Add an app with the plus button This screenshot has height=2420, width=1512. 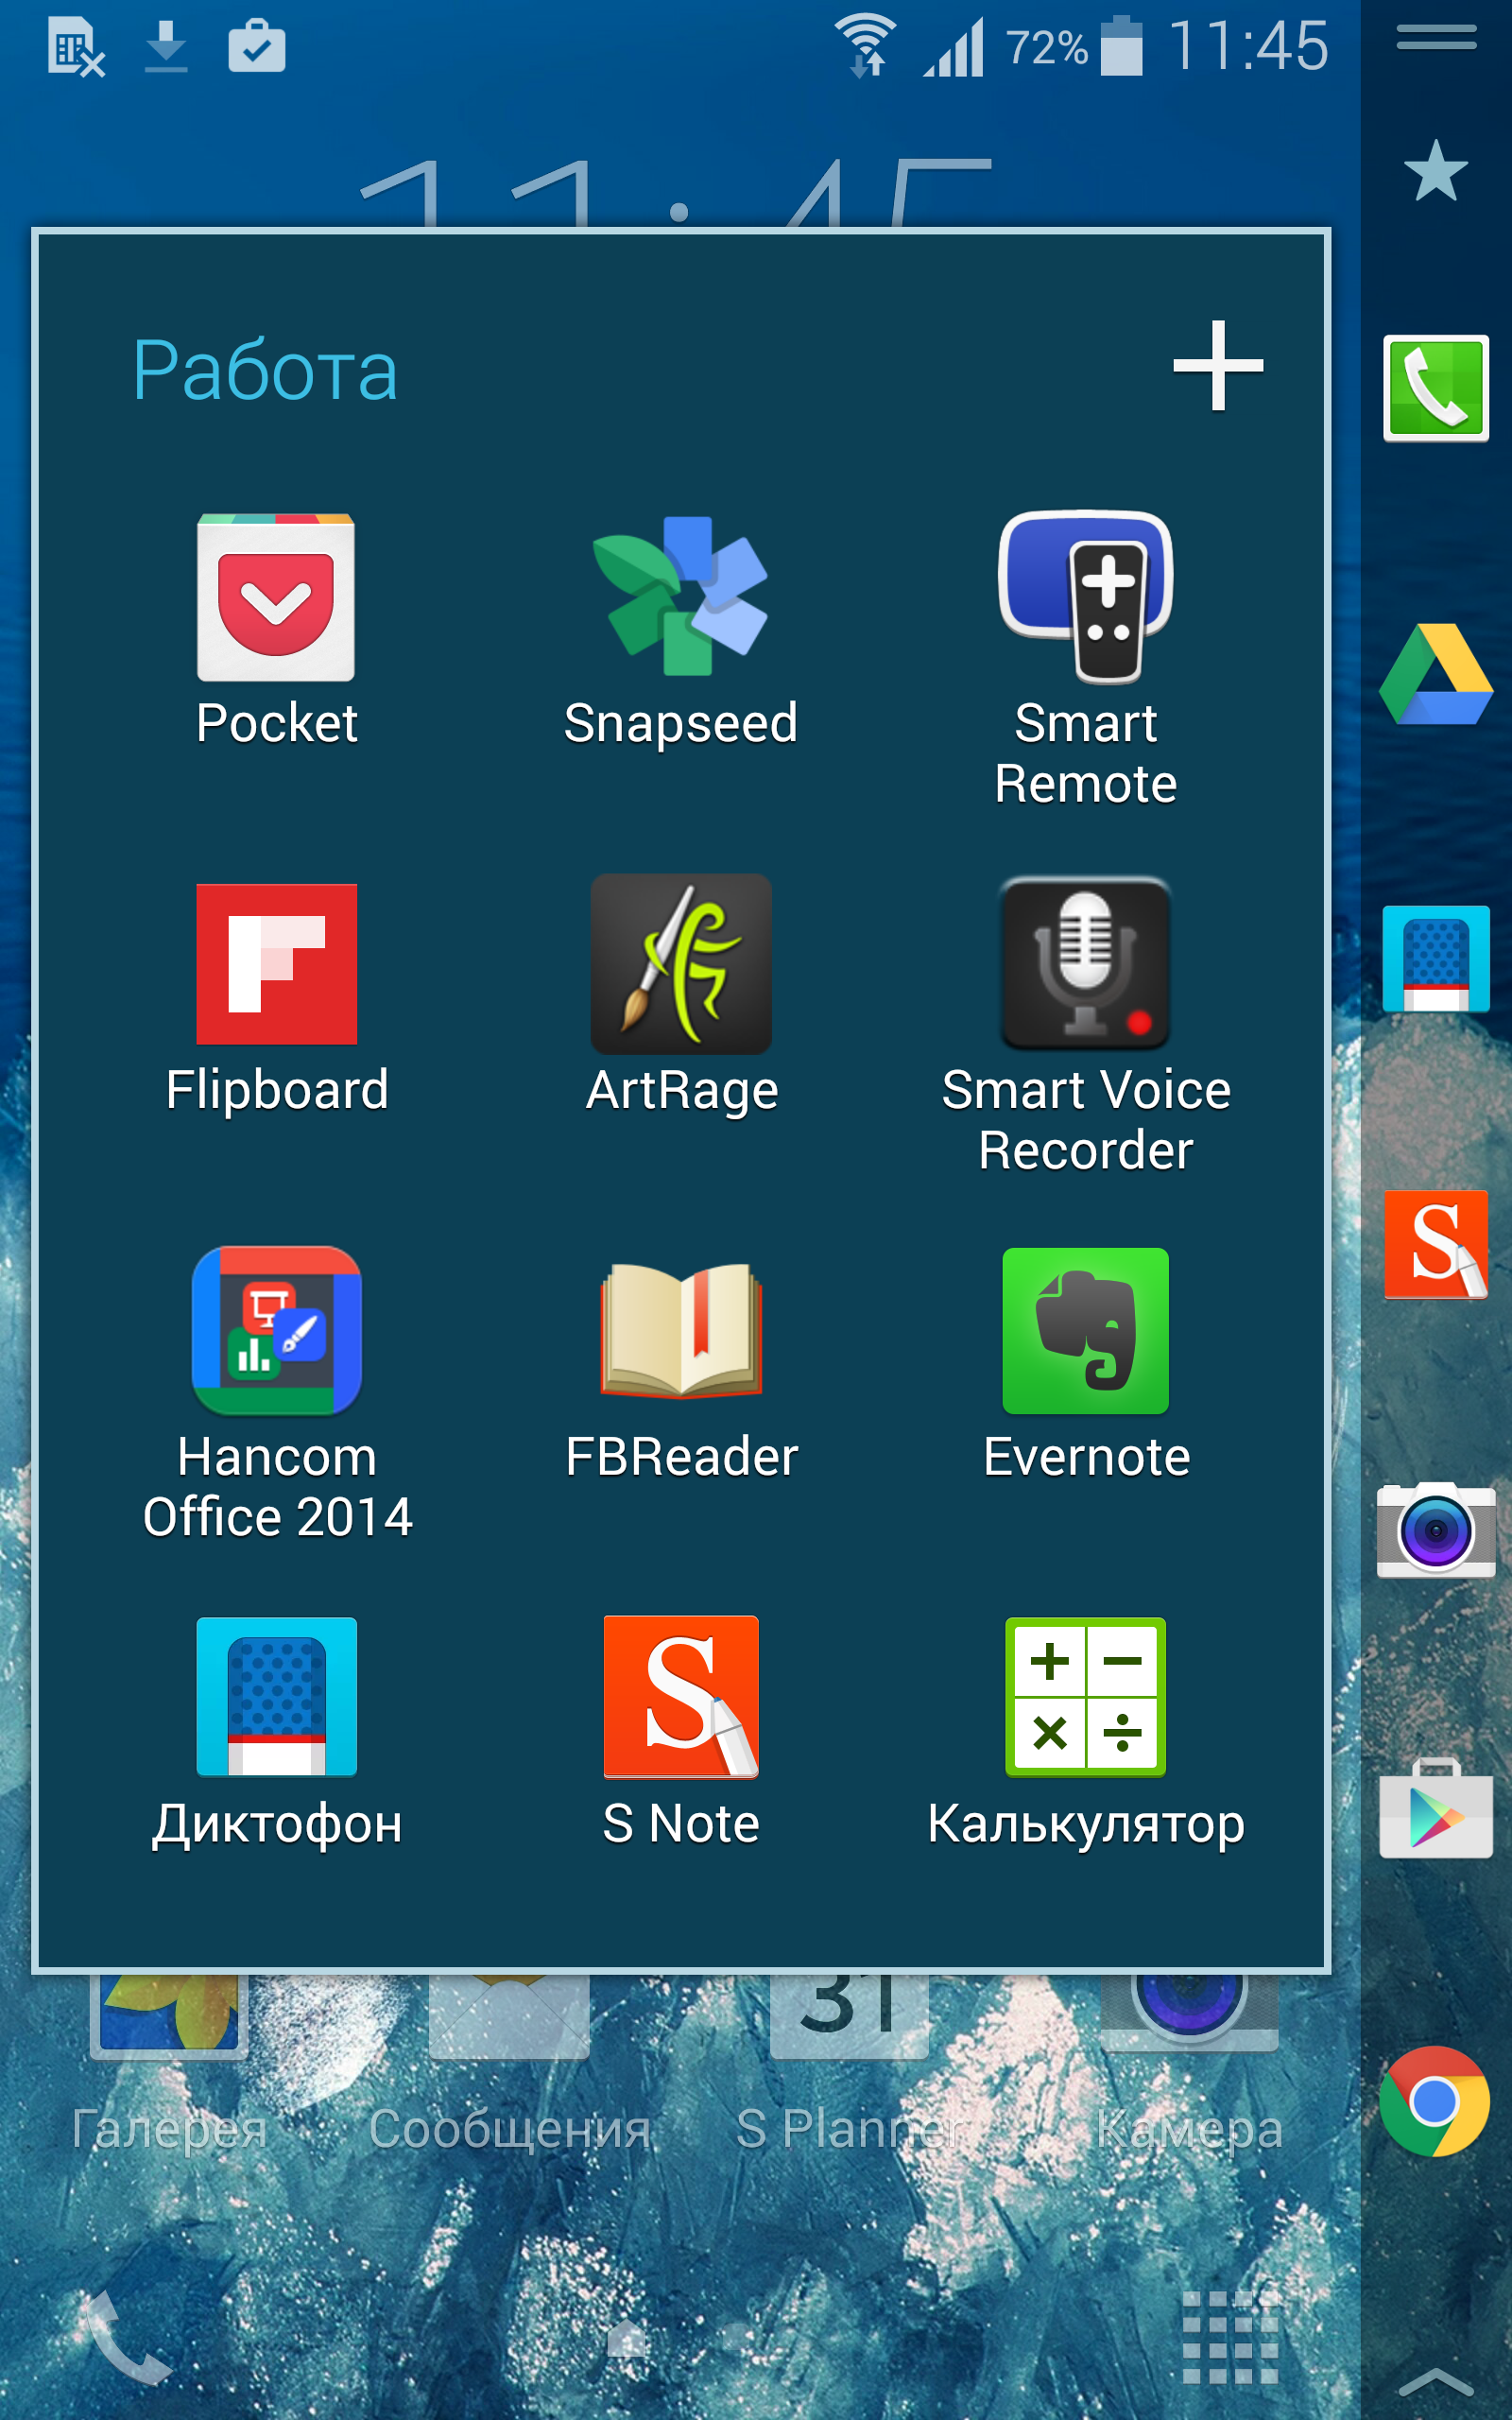(x=1218, y=366)
